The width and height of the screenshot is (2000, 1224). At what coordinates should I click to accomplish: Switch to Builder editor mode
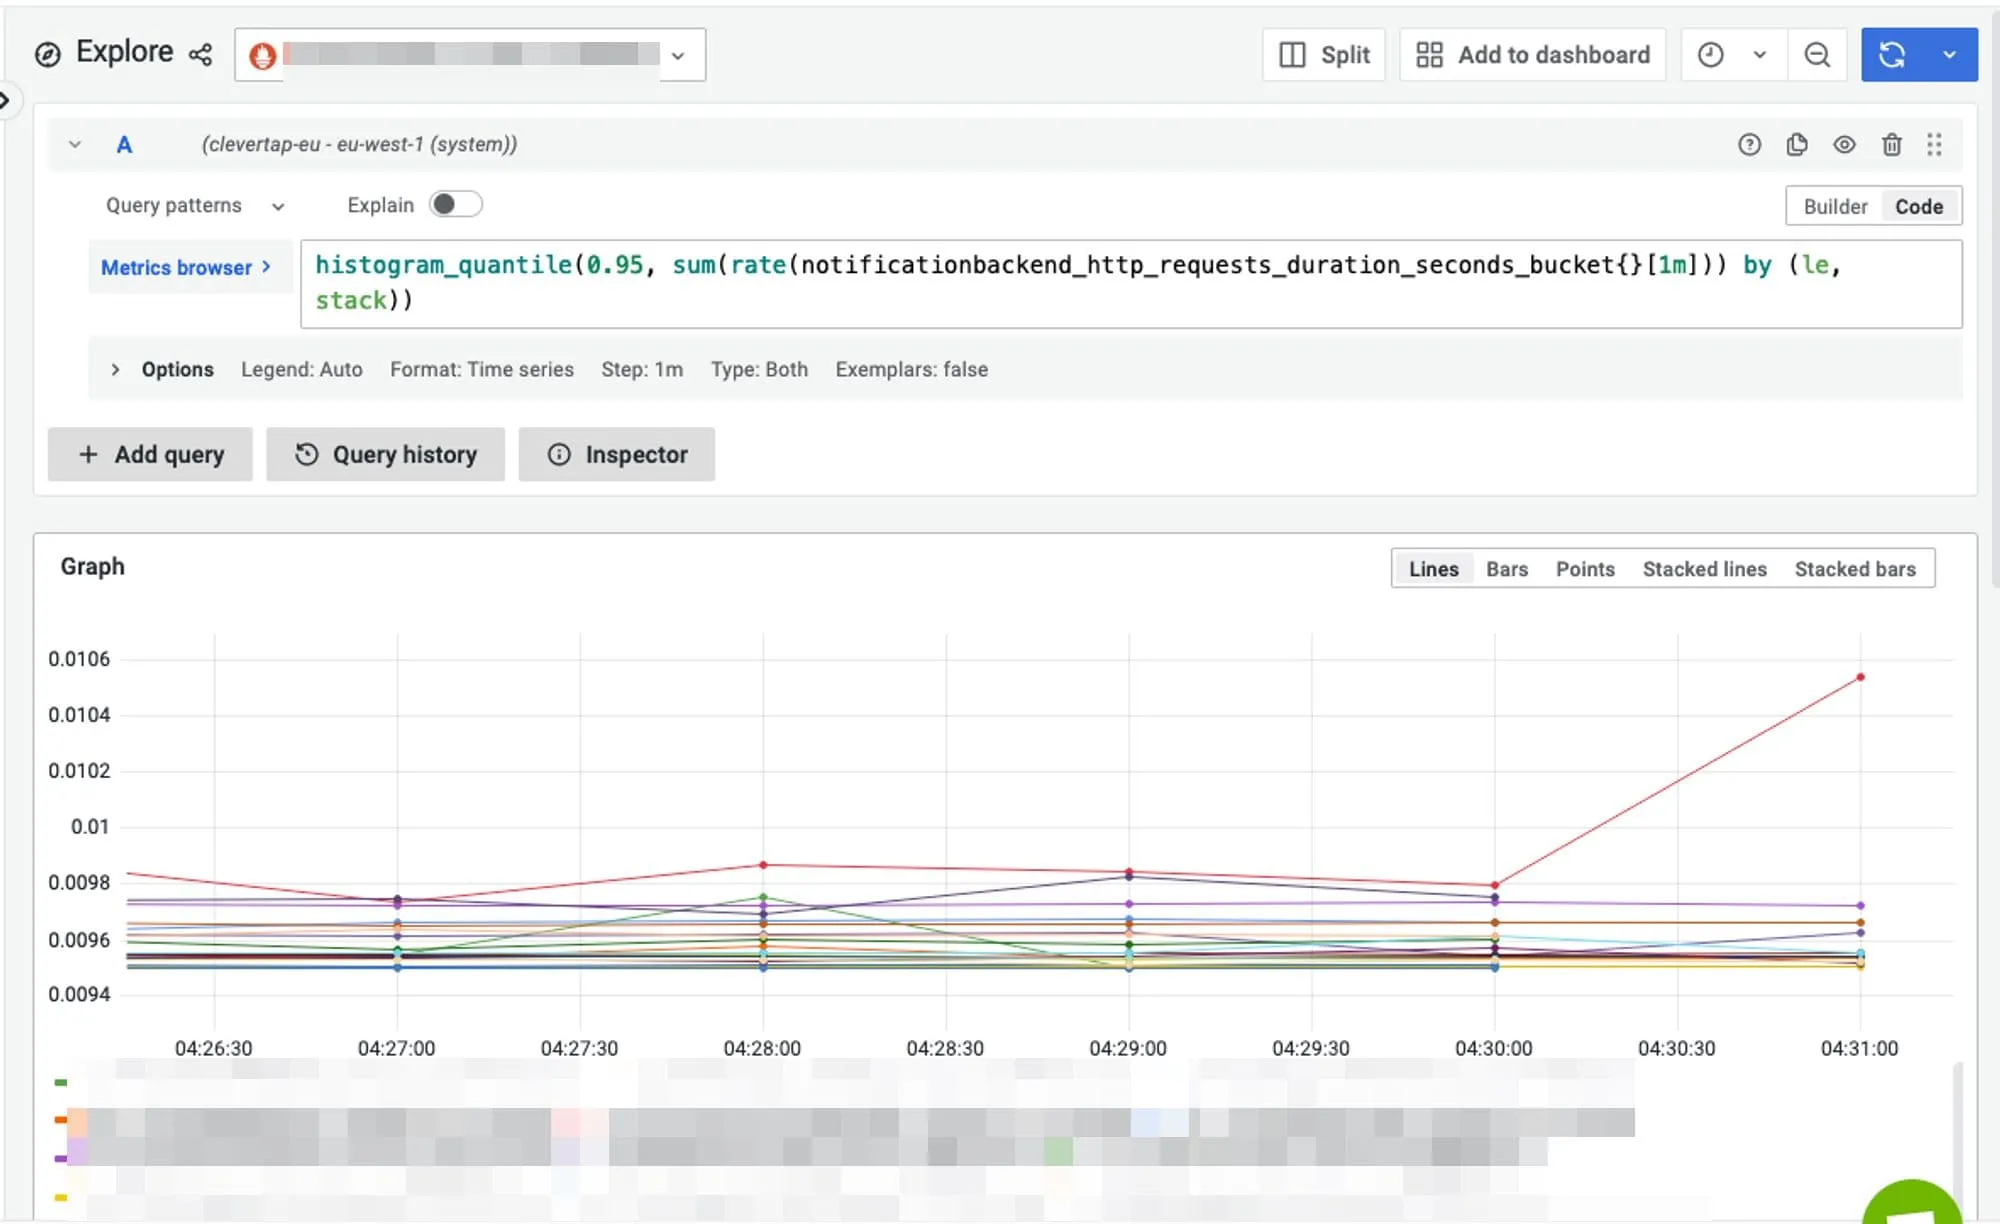(x=1835, y=206)
